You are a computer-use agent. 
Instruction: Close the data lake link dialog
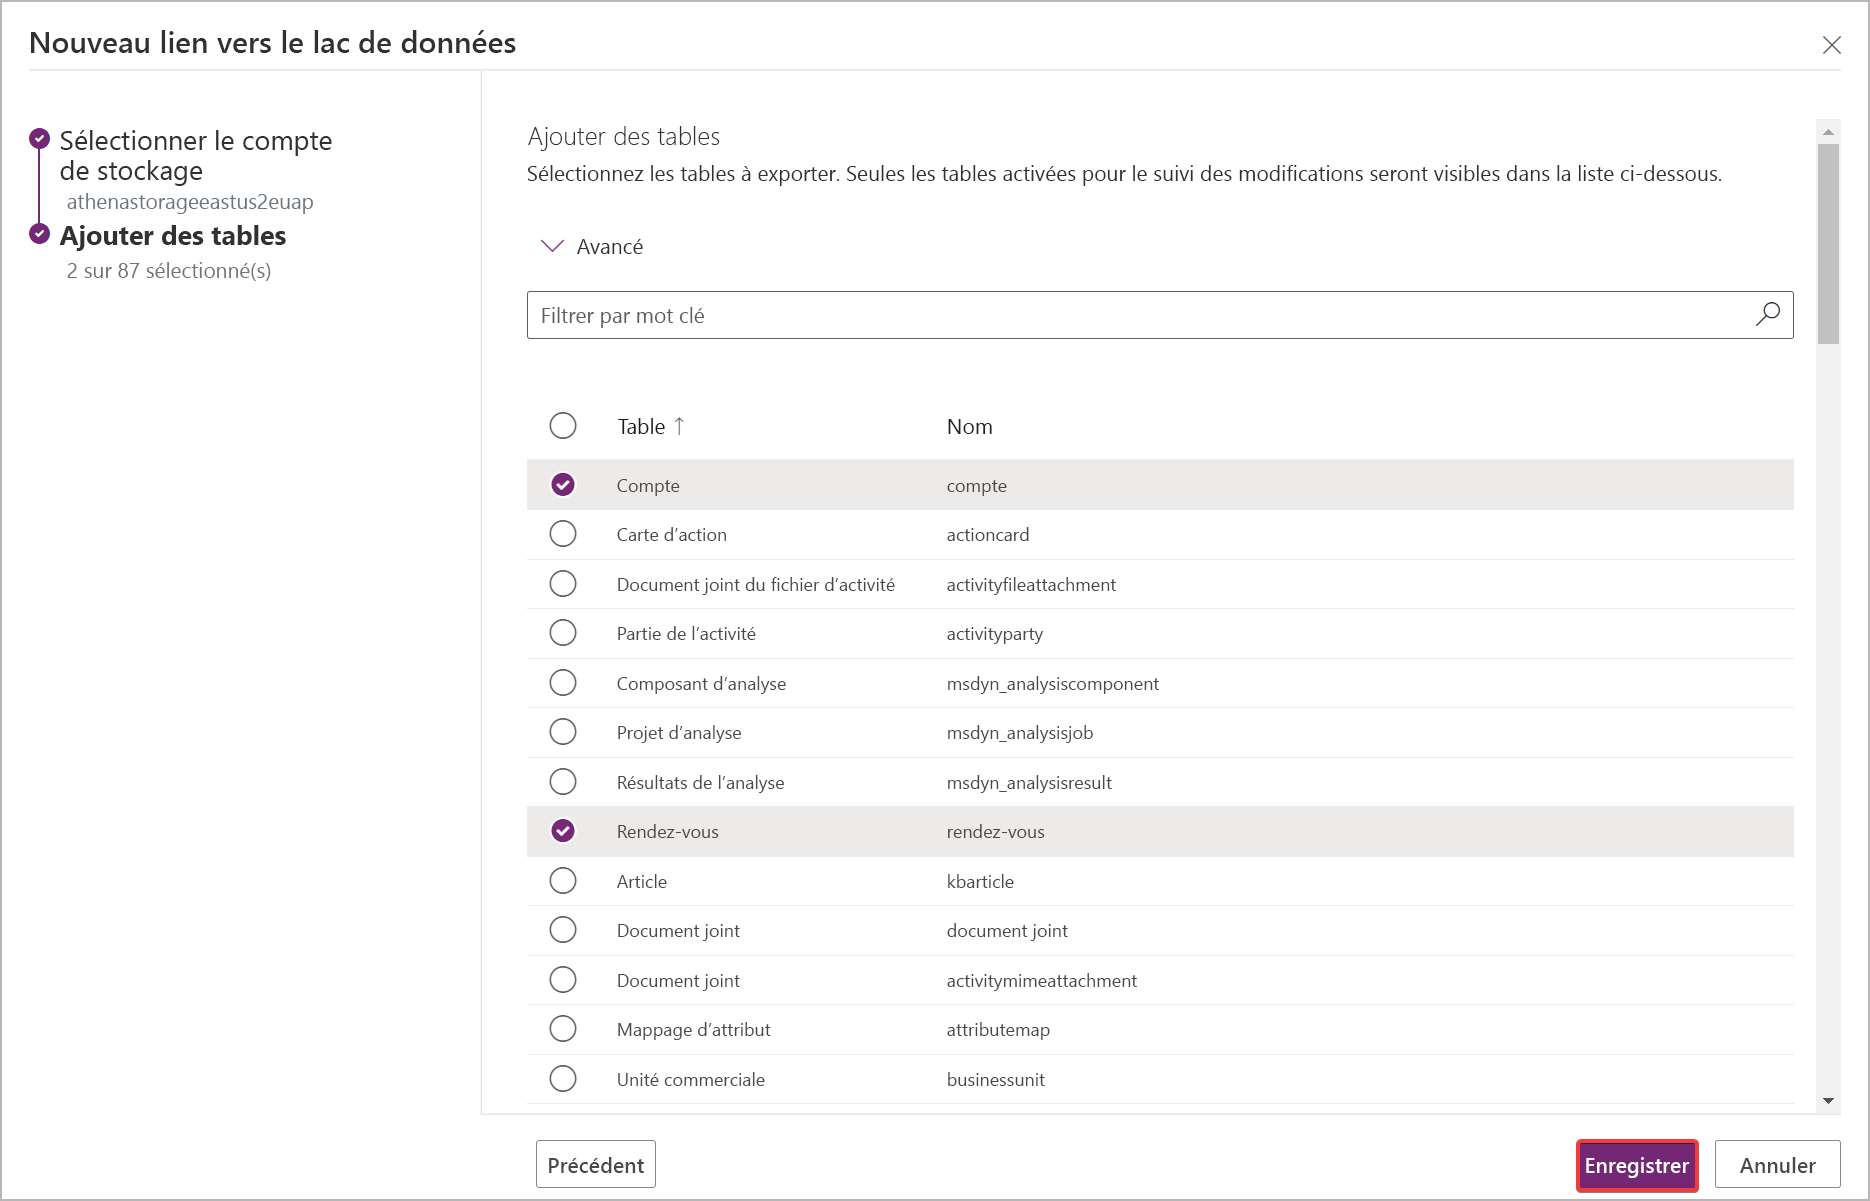1831,45
